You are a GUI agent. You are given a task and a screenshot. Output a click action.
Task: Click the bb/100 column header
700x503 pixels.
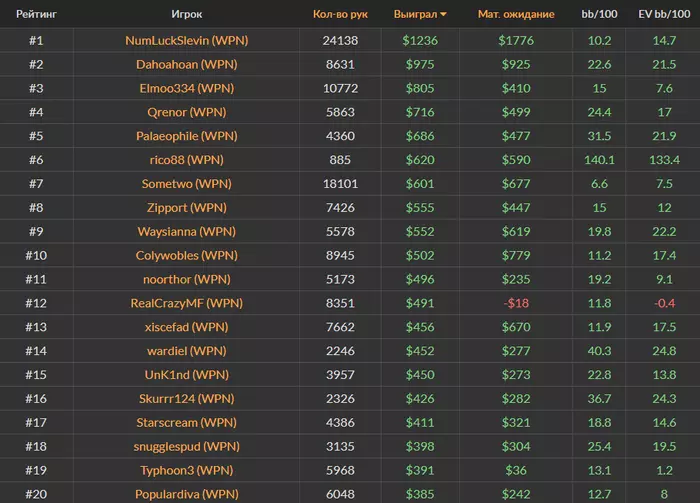click(x=599, y=14)
